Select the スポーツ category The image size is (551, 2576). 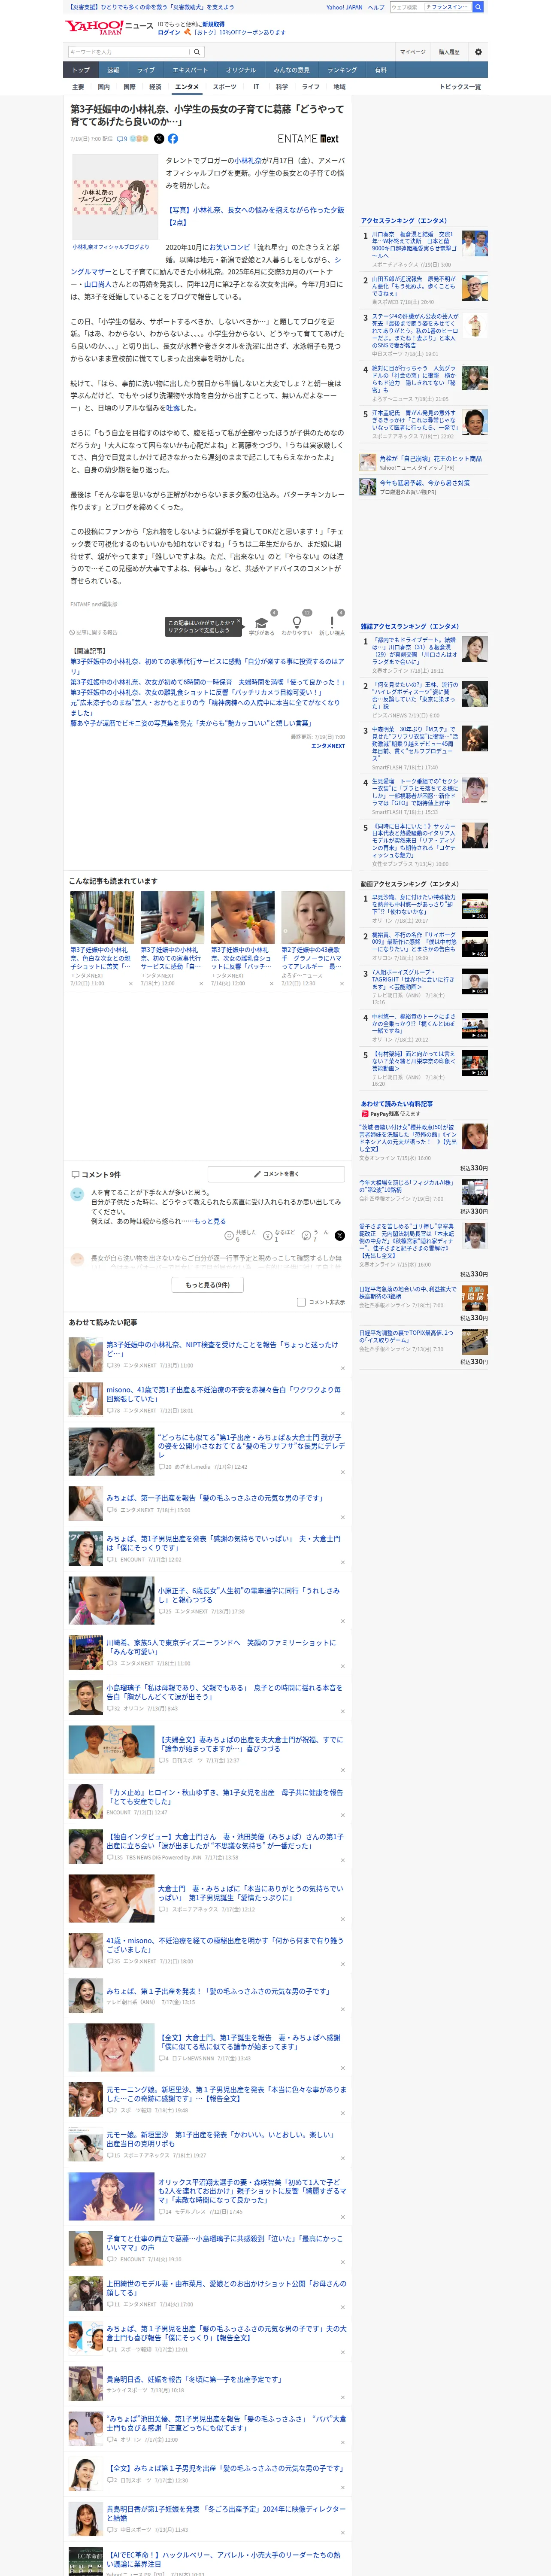click(225, 87)
